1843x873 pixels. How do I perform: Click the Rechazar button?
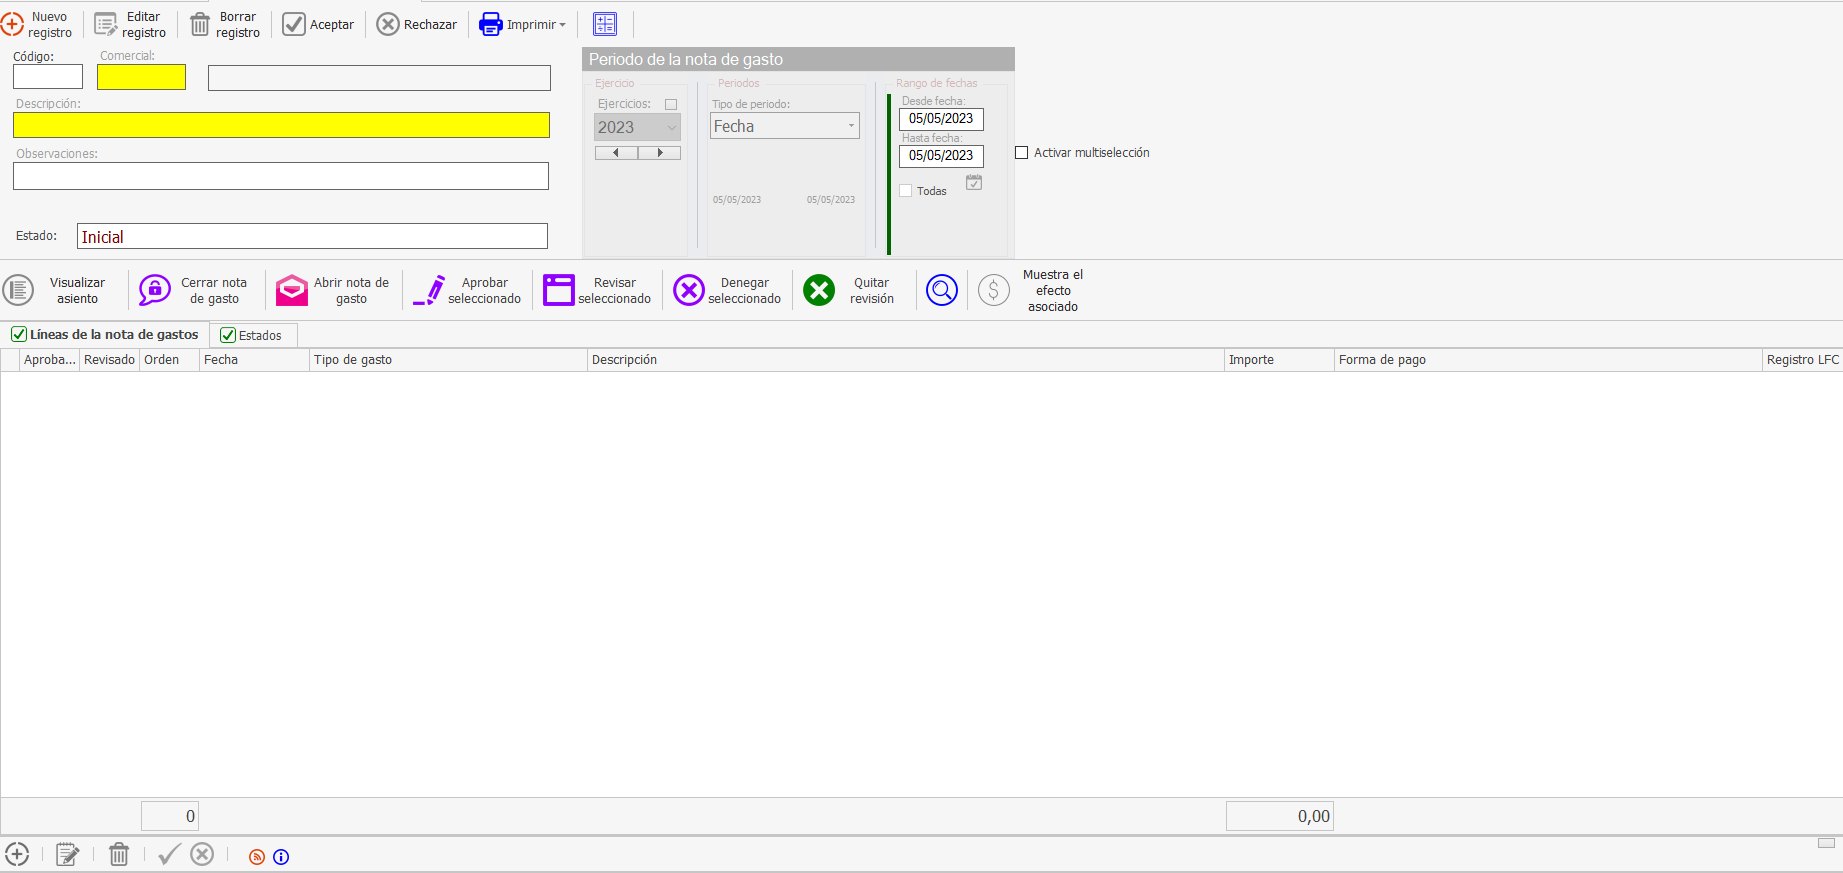(417, 25)
